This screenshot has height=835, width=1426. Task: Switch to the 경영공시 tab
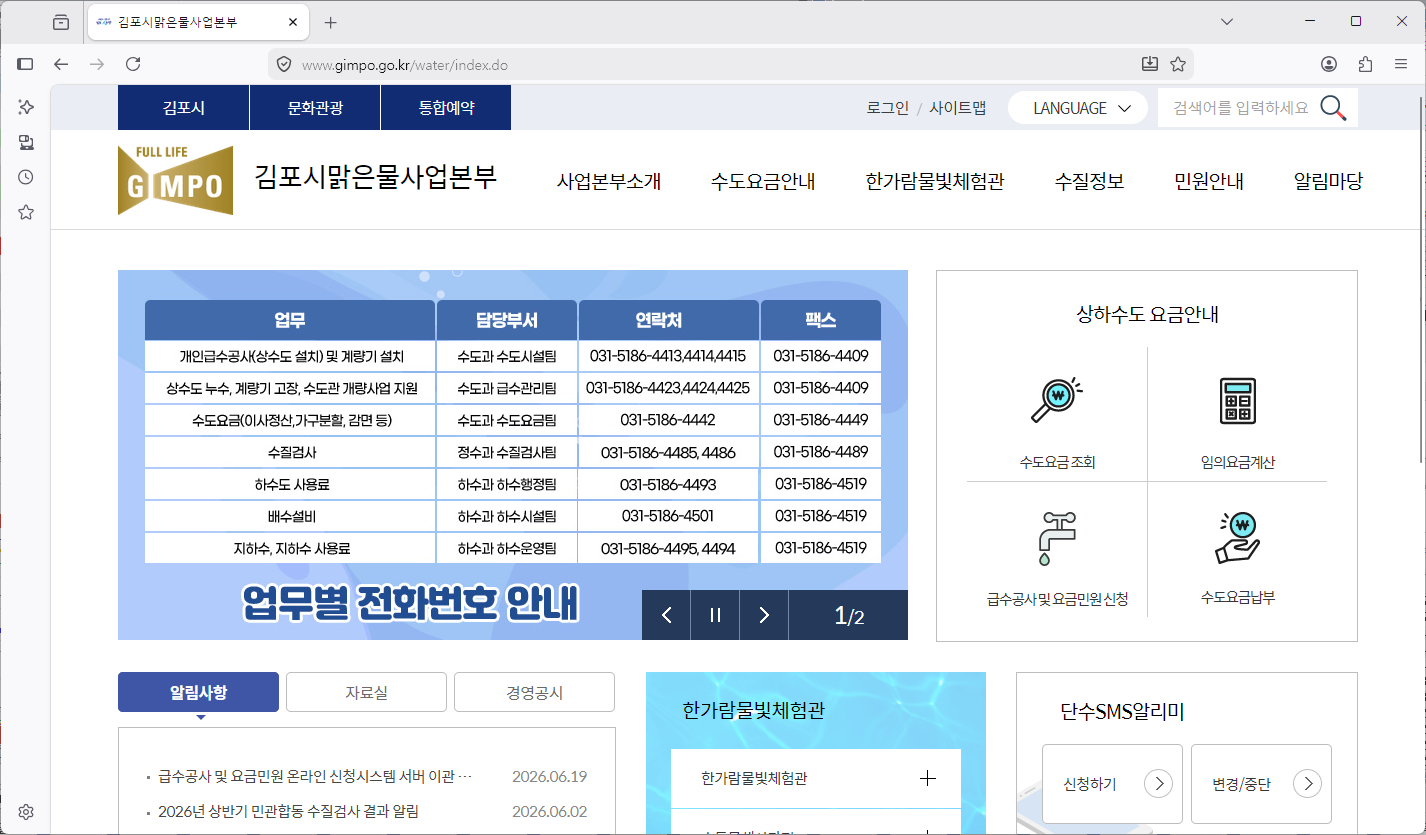point(534,692)
